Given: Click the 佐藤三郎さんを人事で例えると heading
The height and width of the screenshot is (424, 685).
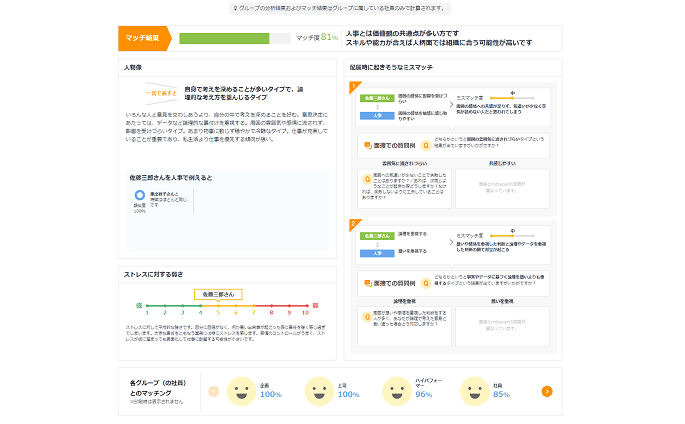Looking at the screenshot, I should click(x=171, y=178).
